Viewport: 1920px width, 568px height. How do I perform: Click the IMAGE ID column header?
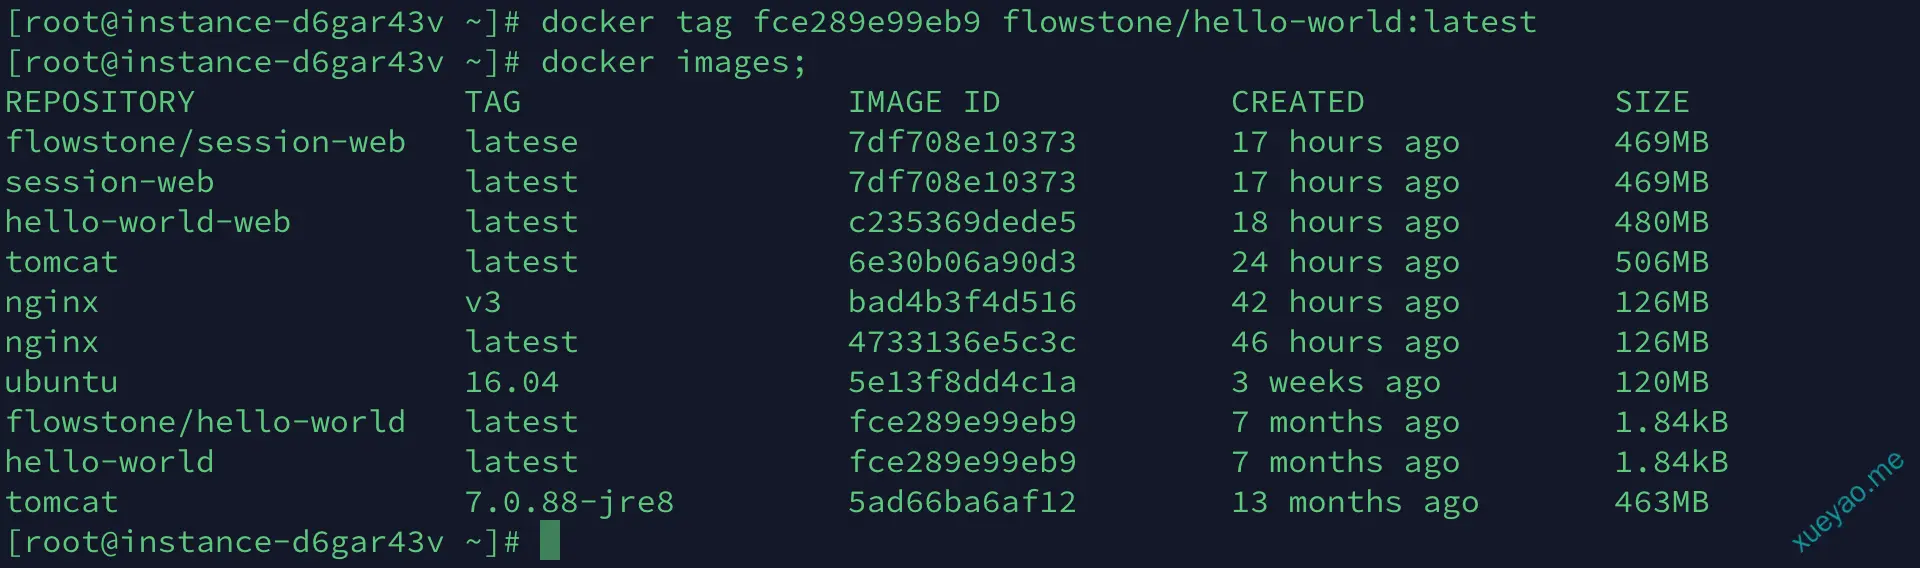(x=924, y=102)
